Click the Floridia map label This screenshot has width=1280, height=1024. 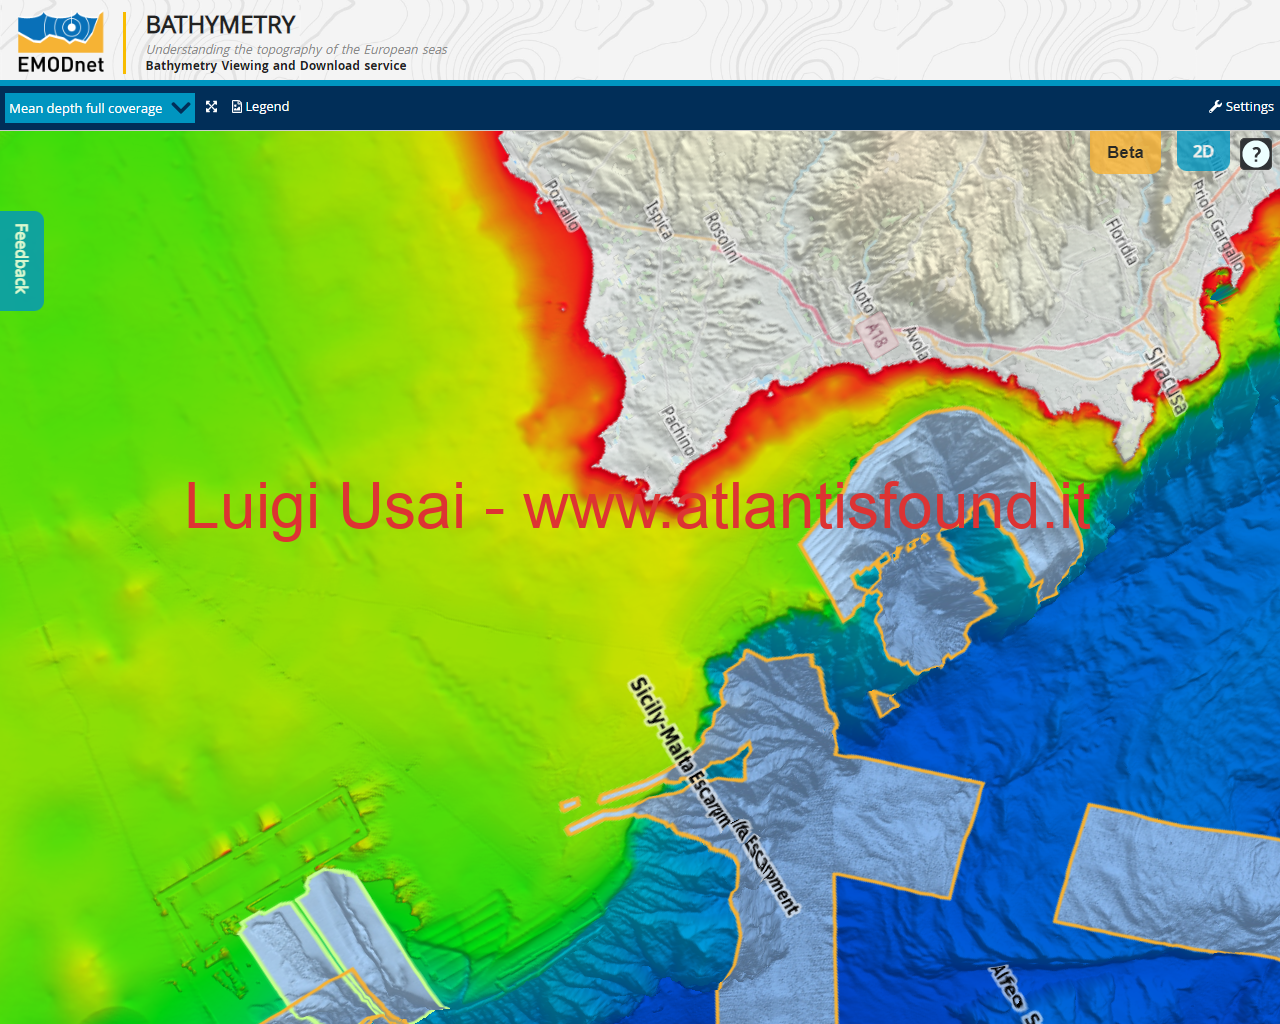1122,242
